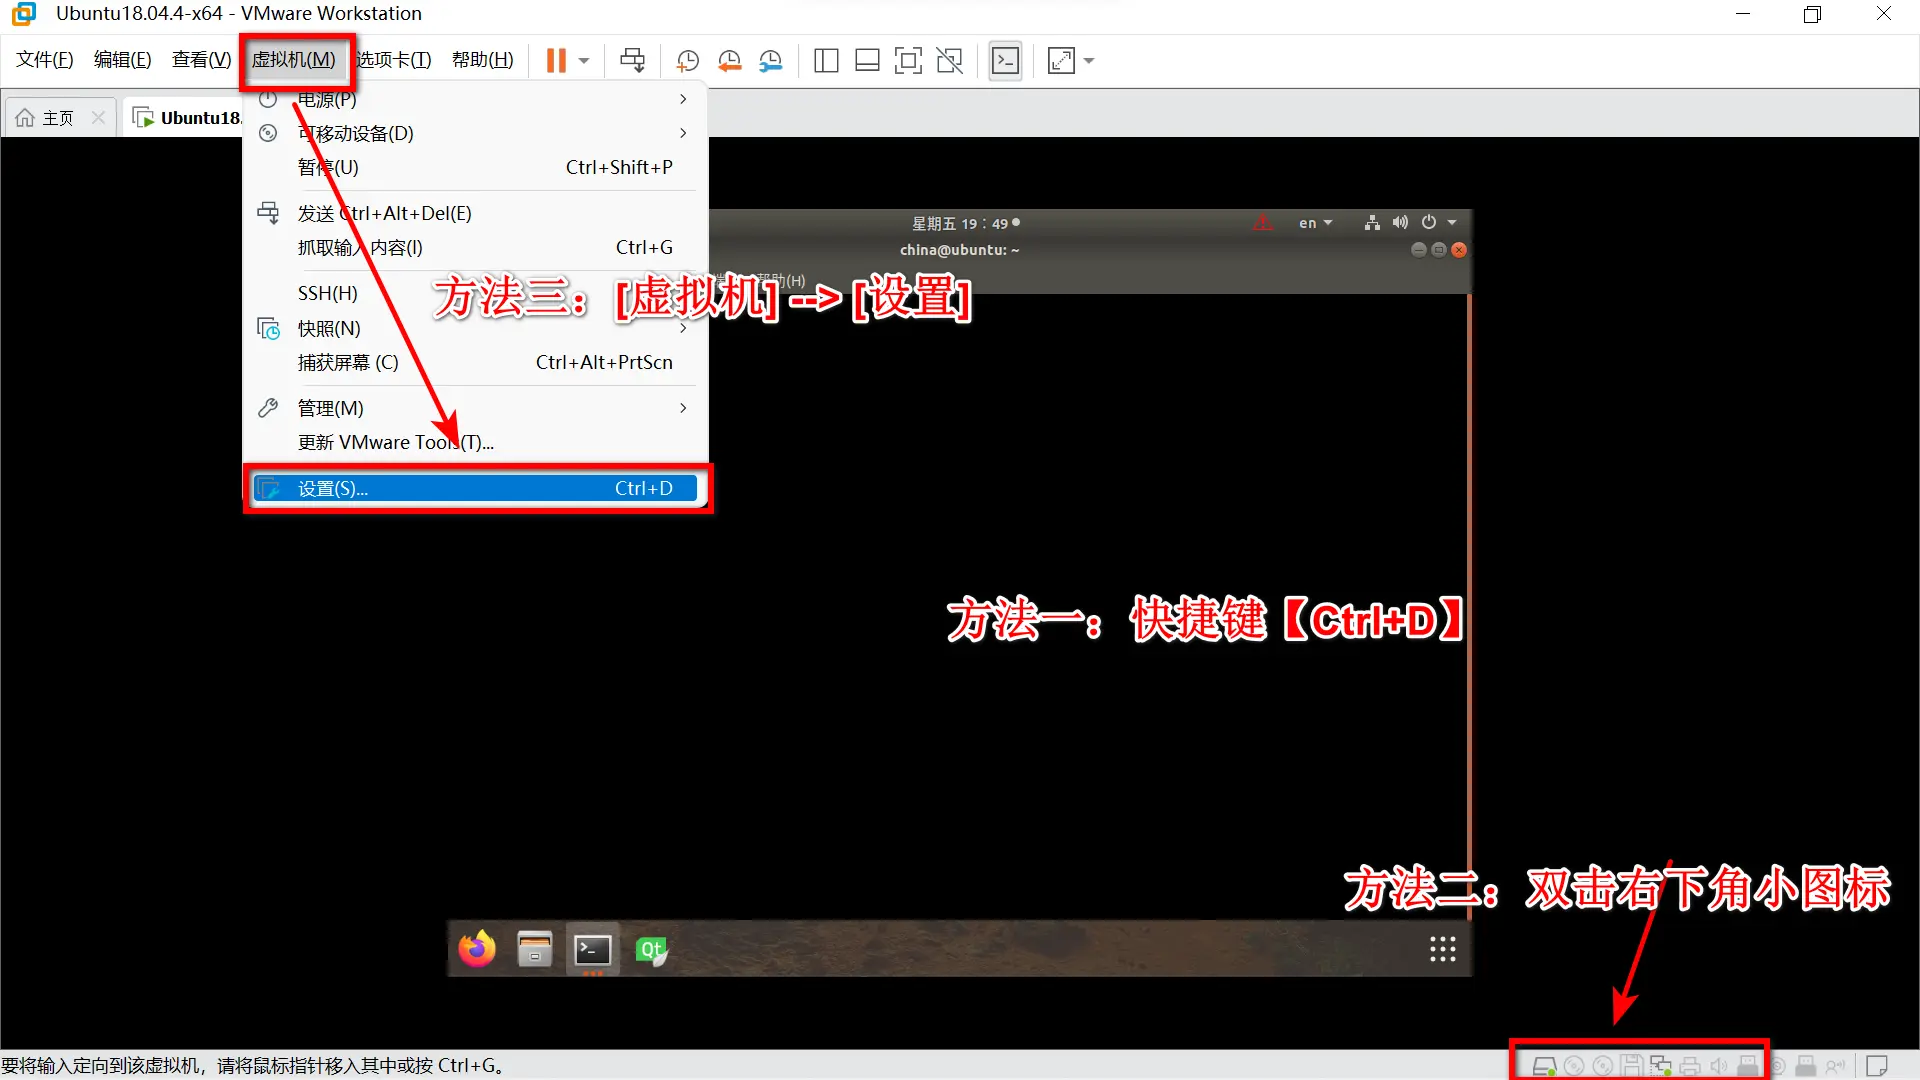Open the Files manager in the Ubuntu dock

pyautogui.click(x=535, y=949)
